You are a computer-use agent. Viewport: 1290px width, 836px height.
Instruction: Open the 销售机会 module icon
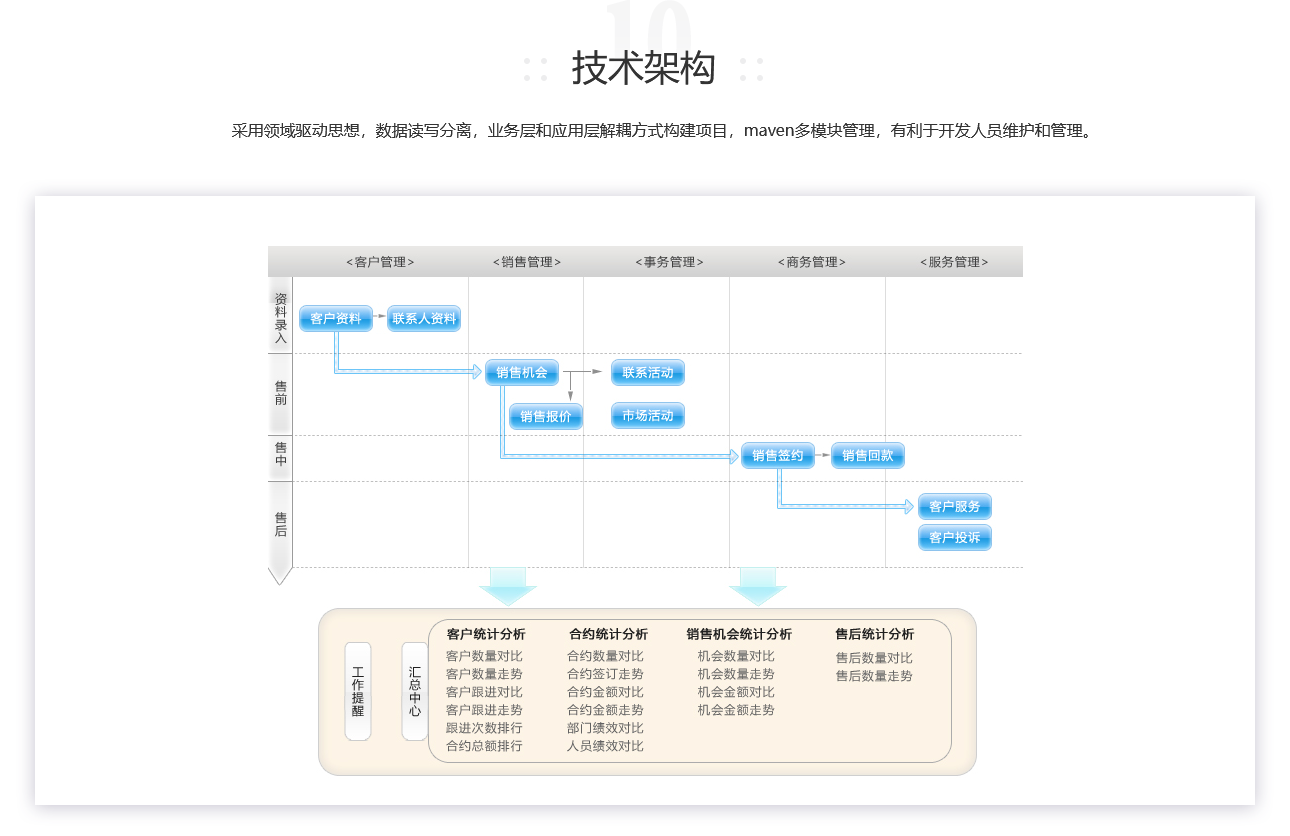(520, 372)
